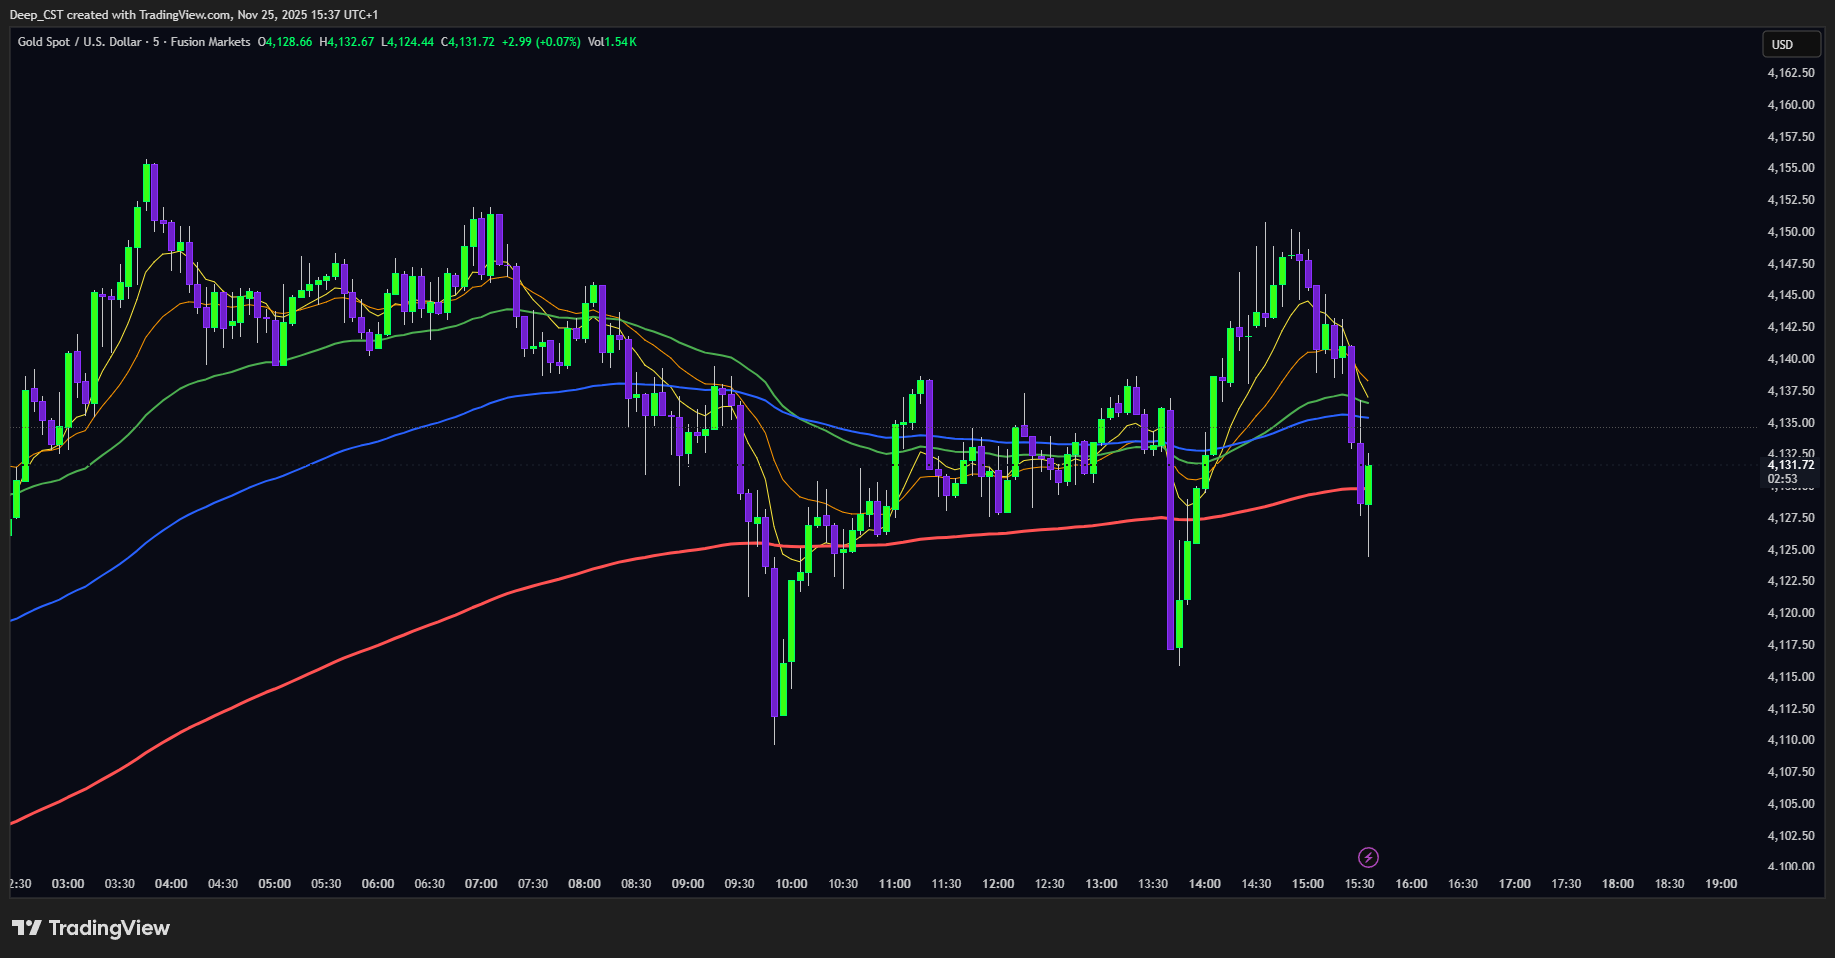Viewport: 1835px width, 958px height.
Task: Click the 4,110.00 level on price axis
Action: click(1790, 740)
